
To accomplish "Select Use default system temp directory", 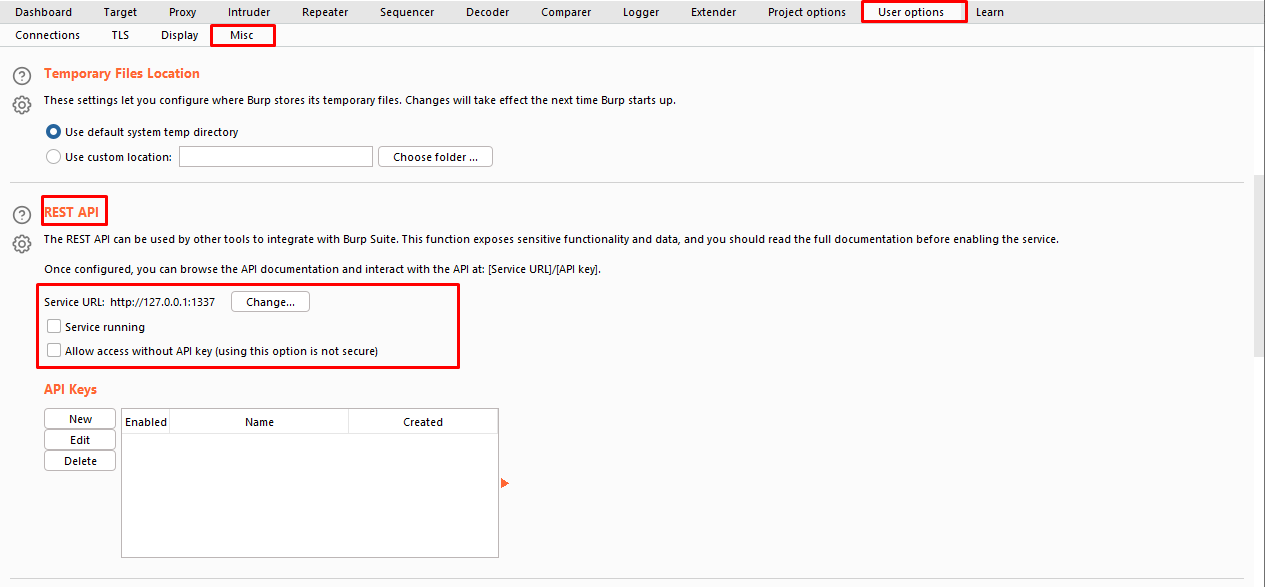I will [x=54, y=131].
